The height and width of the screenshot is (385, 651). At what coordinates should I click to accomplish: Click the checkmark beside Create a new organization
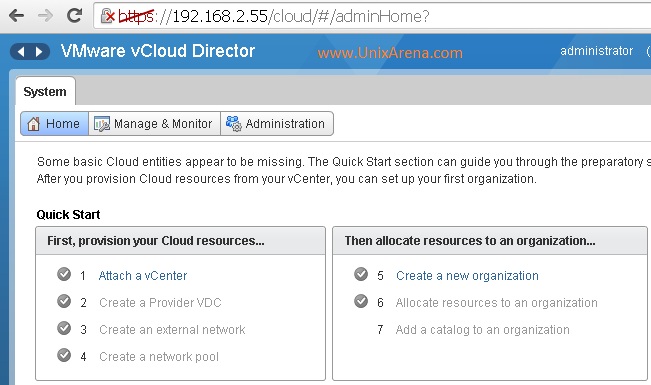361,274
